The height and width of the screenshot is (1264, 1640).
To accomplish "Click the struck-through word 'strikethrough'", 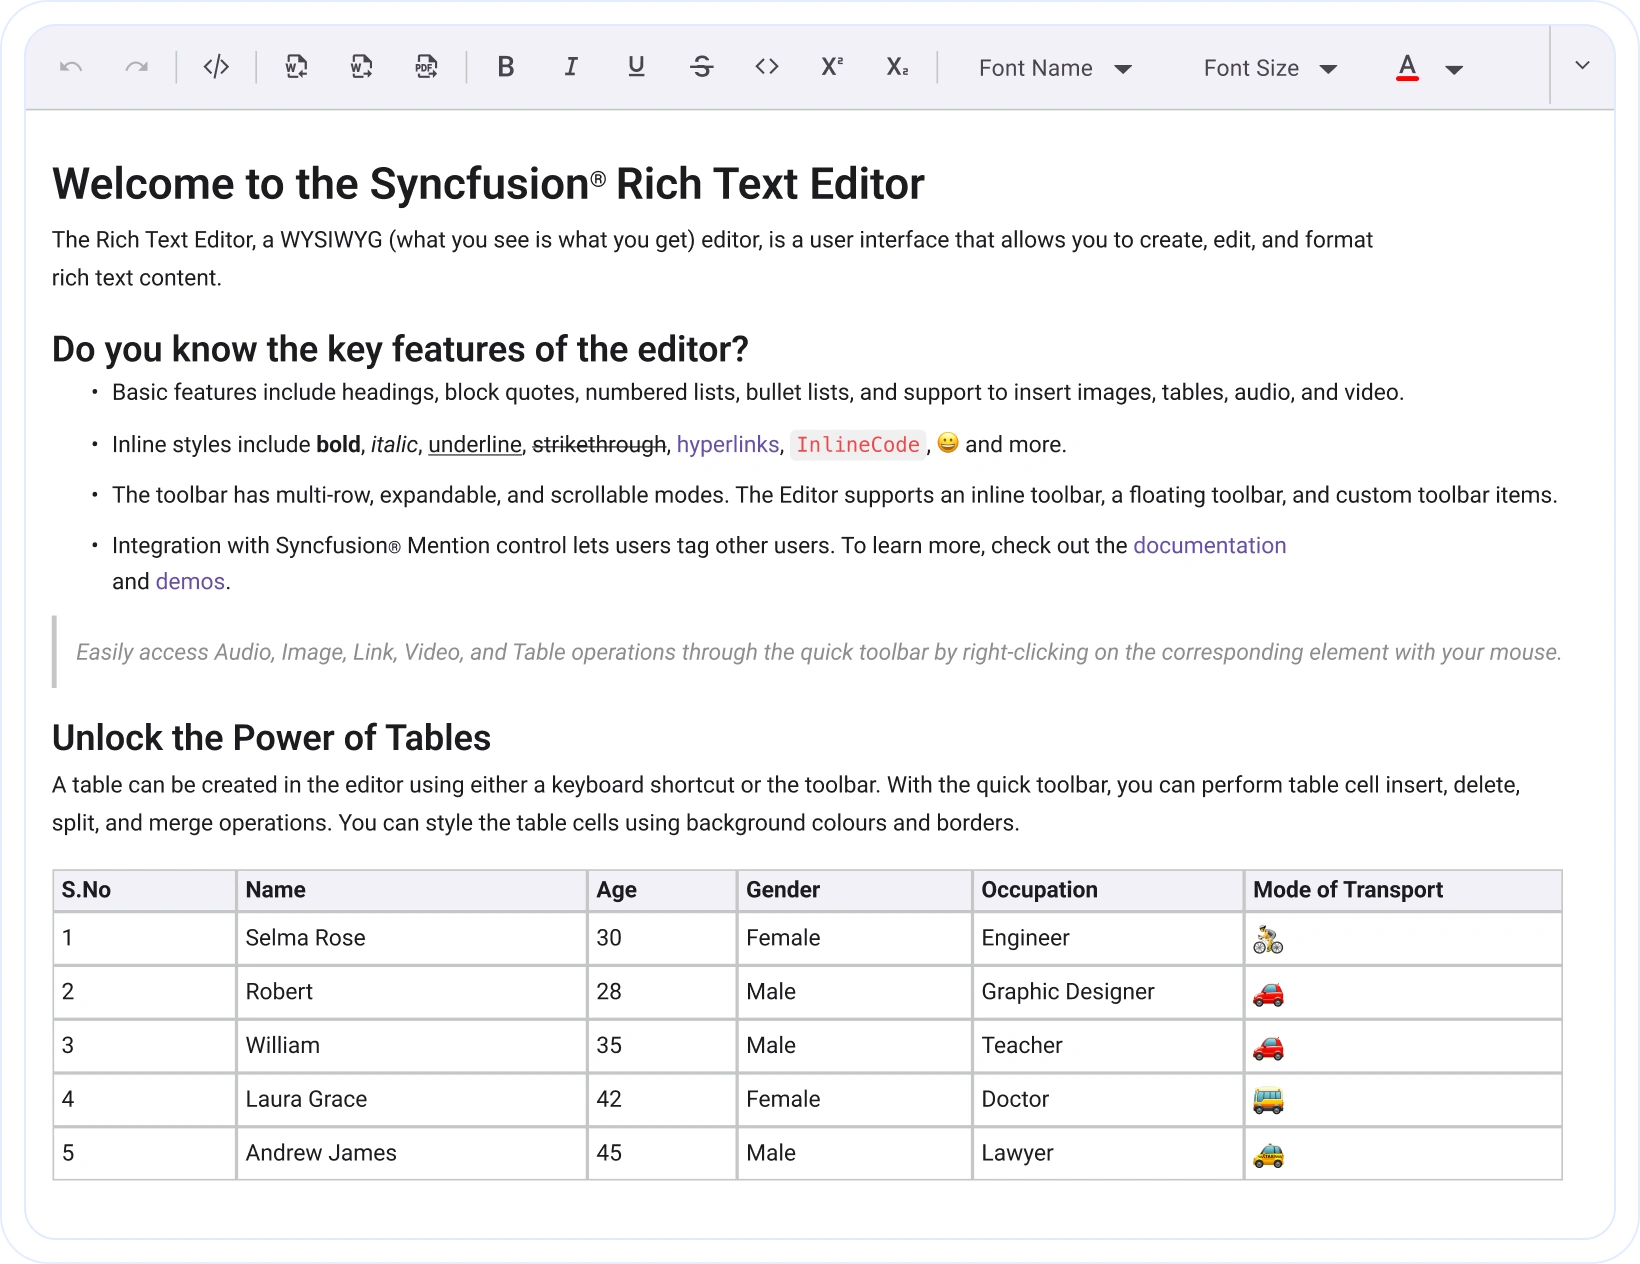I will click(x=599, y=444).
